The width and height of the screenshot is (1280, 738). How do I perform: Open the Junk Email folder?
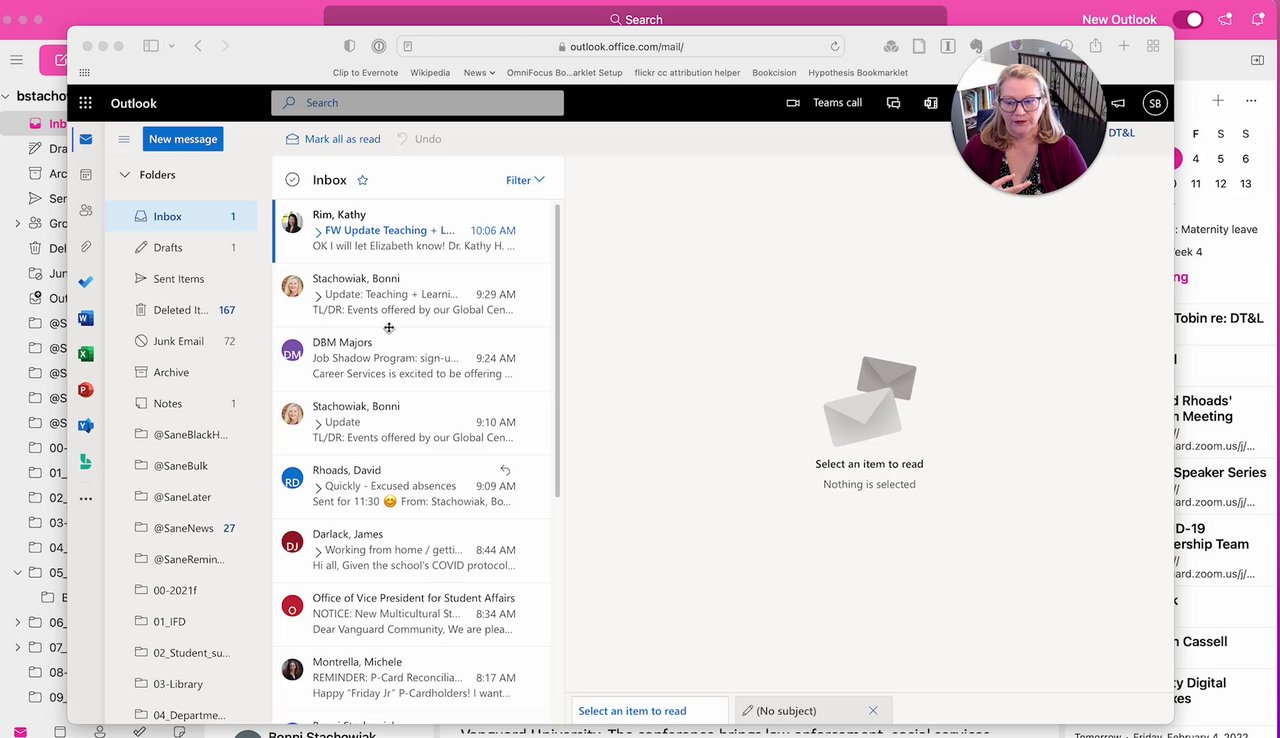181,341
